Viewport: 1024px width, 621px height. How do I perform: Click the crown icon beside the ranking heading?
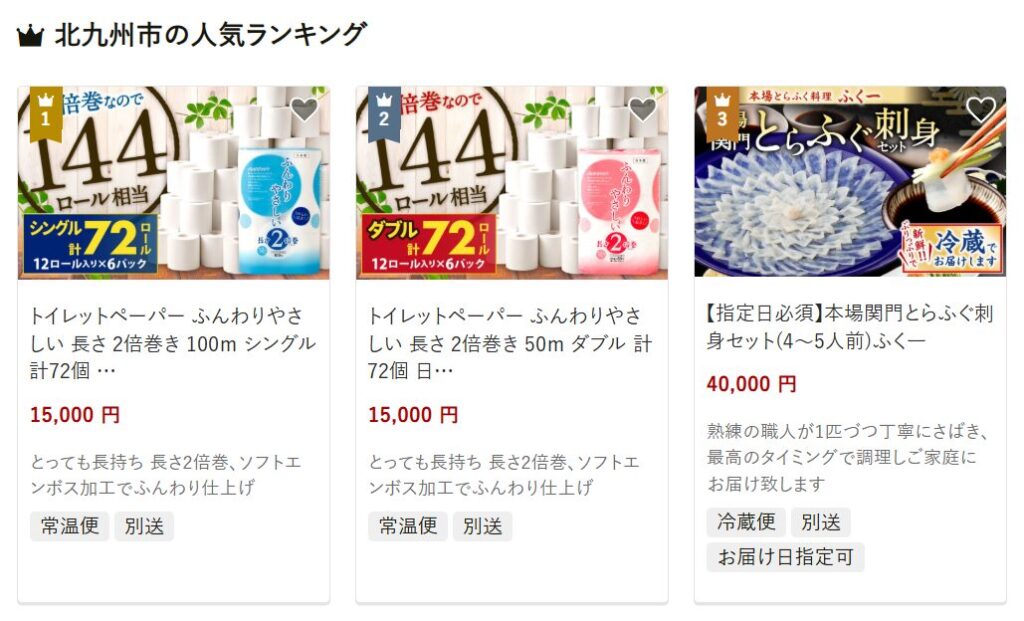(x=30, y=36)
